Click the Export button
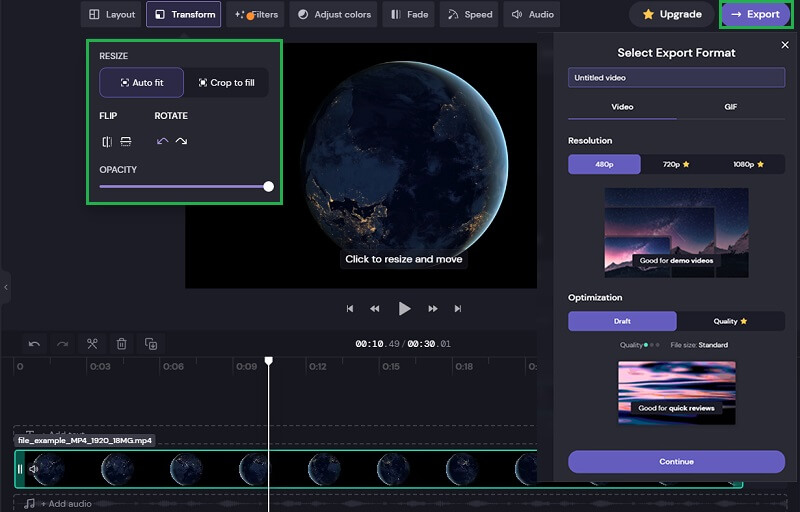This screenshot has width=800, height=512. pyautogui.click(x=755, y=14)
